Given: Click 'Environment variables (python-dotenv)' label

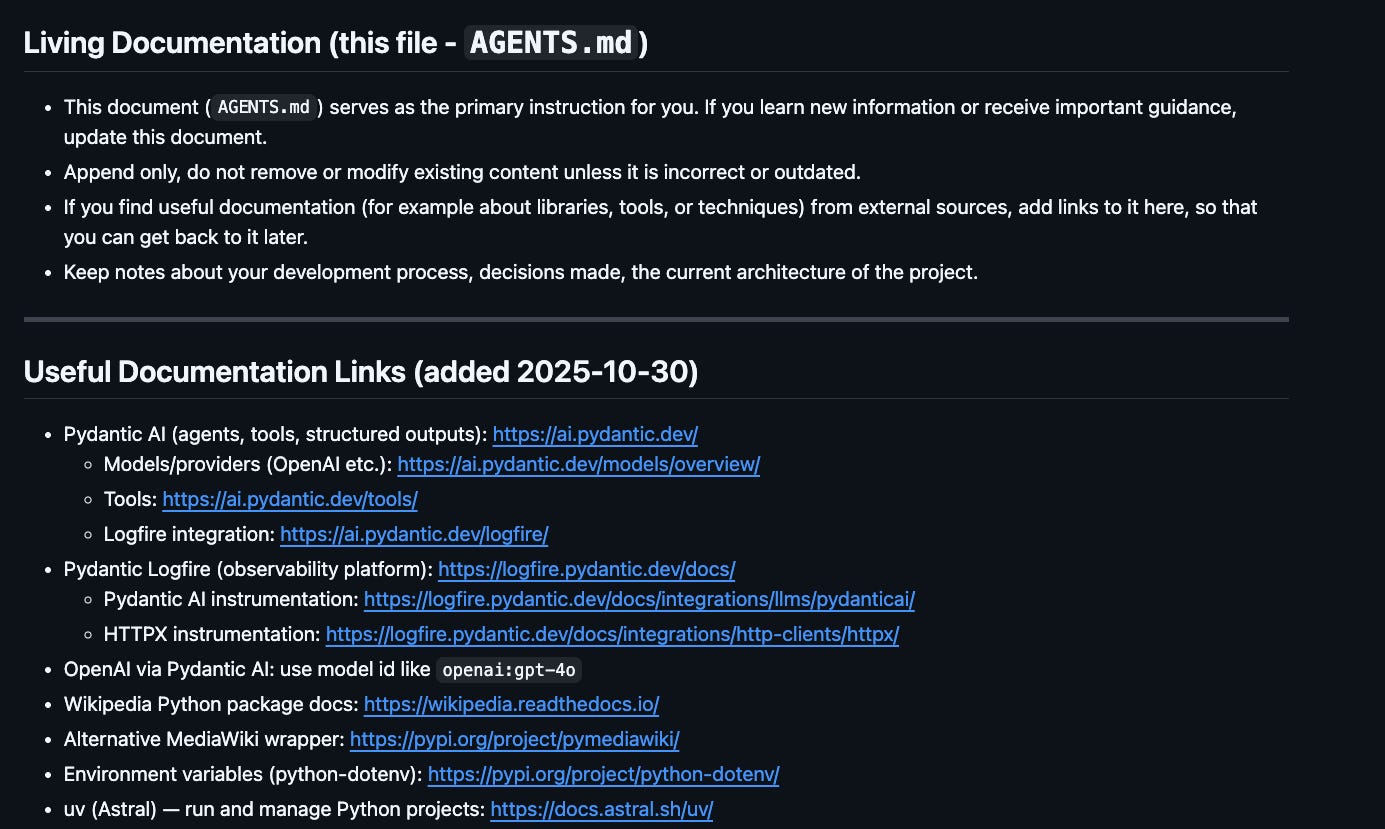Looking at the screenshot, I should click(244, 774).
